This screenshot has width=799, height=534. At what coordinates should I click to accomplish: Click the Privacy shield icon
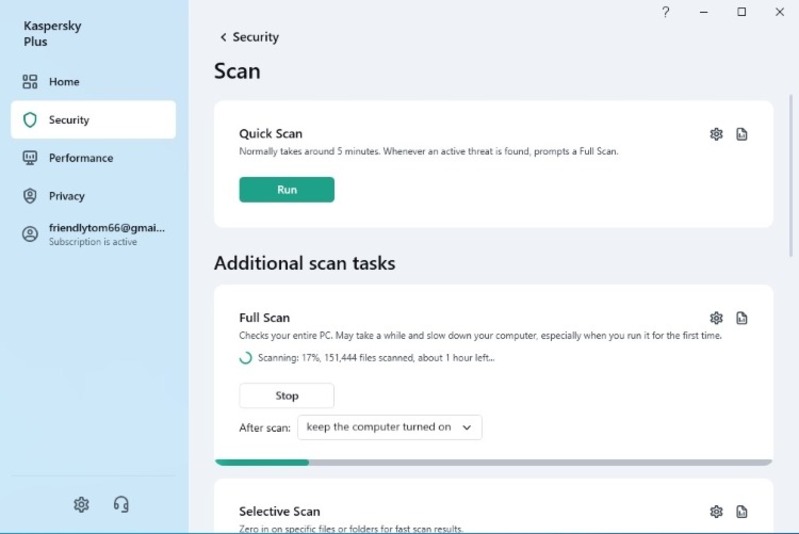pos(30,196)
